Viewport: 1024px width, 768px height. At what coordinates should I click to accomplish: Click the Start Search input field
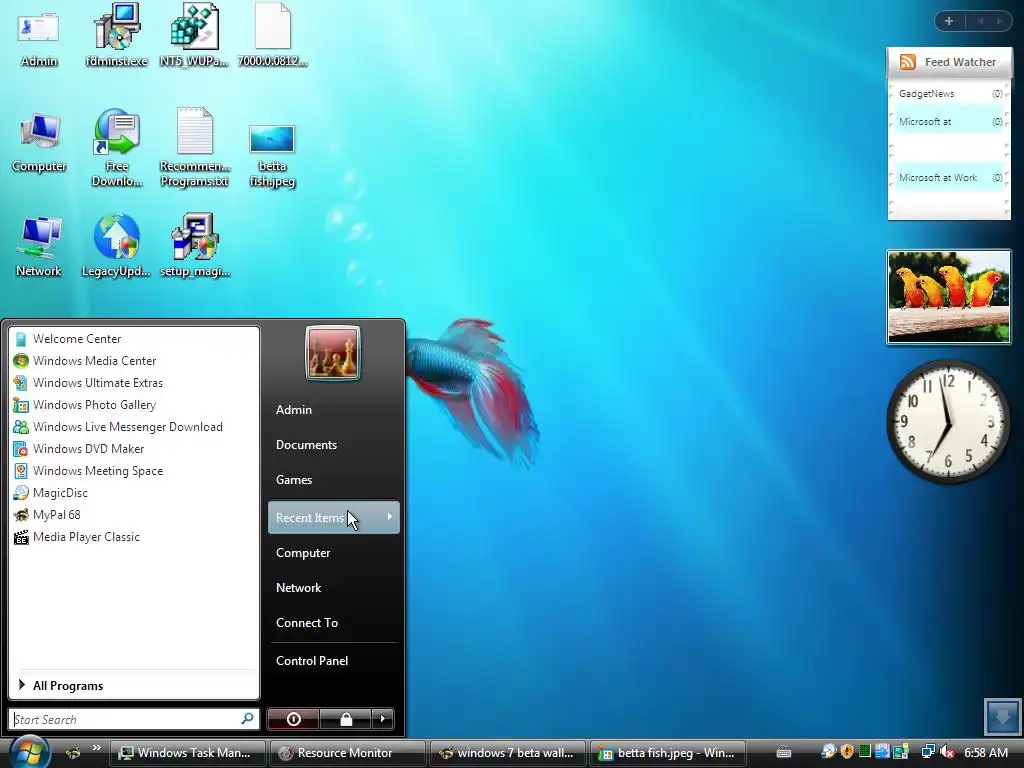(124, 719)
